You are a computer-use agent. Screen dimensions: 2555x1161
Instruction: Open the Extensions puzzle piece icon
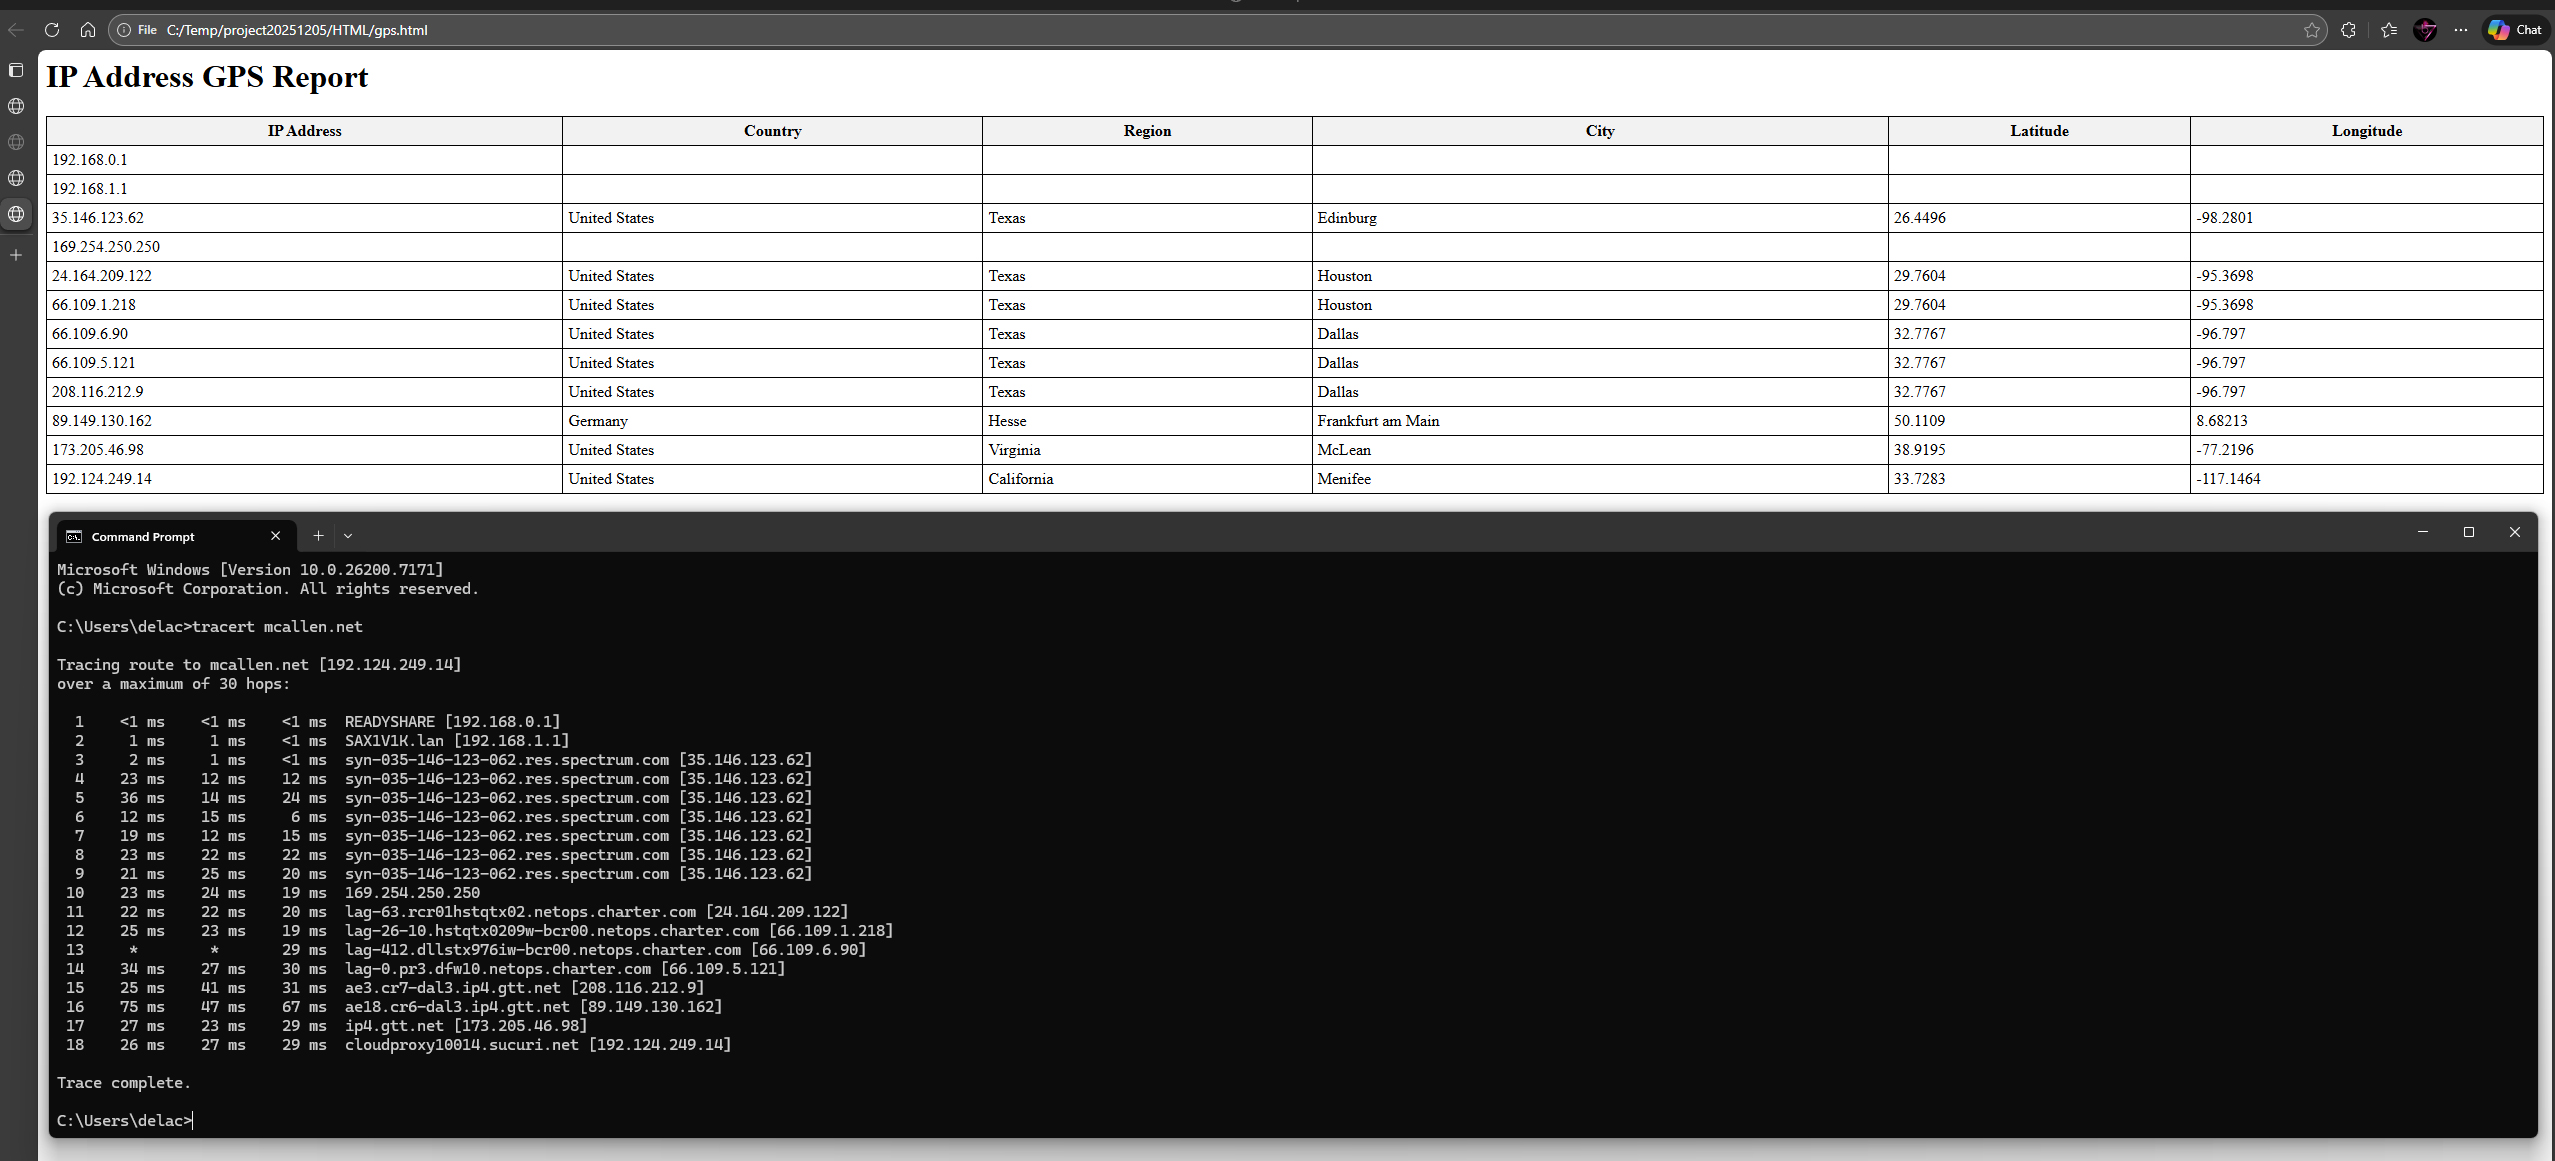[x=2349, y=30]
